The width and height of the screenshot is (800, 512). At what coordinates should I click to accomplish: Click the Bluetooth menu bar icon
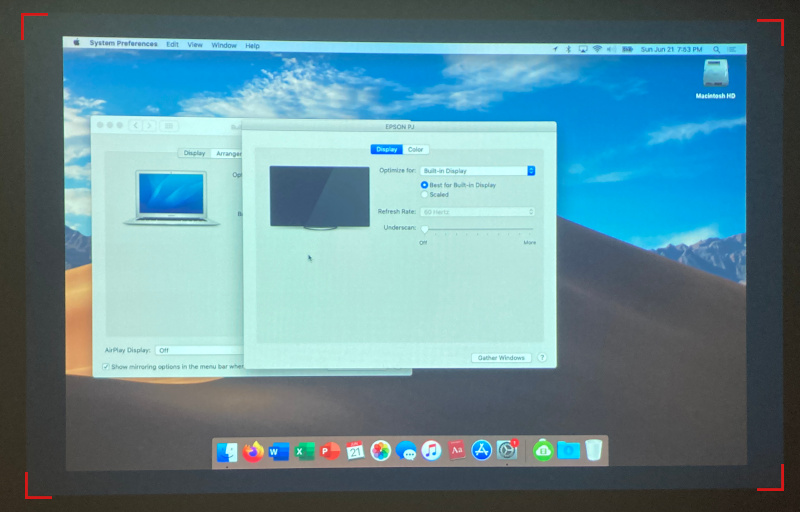click(568, 49)
